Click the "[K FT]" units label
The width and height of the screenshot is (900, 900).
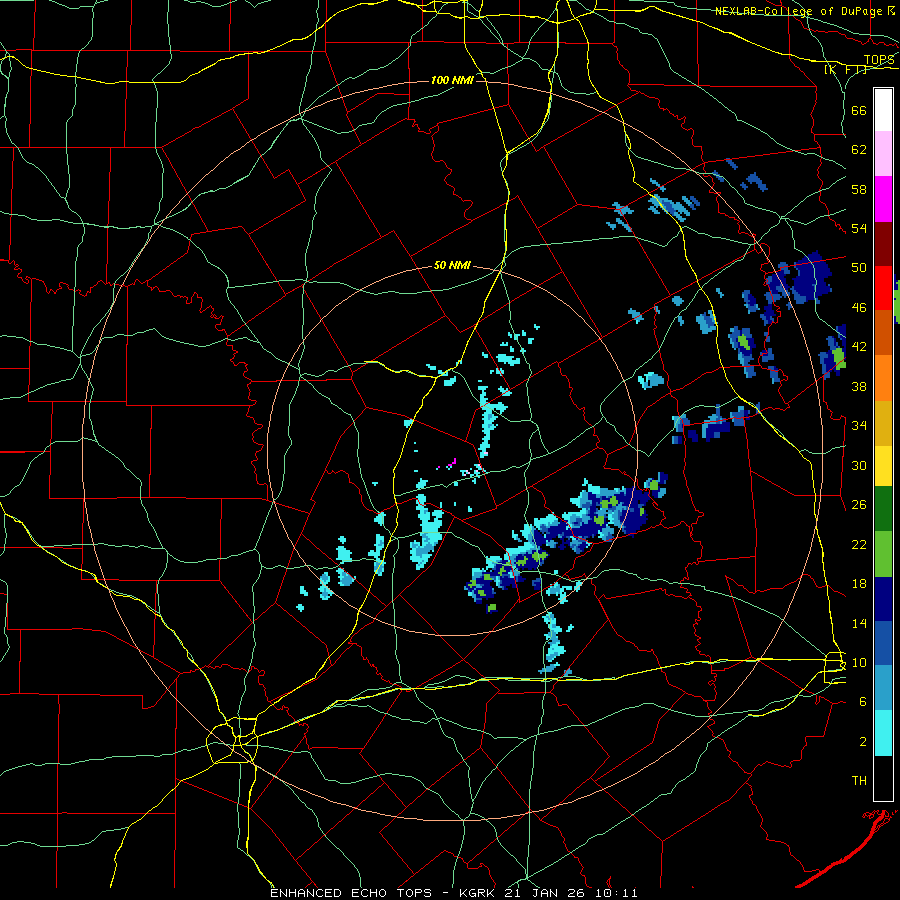[845, 69]
